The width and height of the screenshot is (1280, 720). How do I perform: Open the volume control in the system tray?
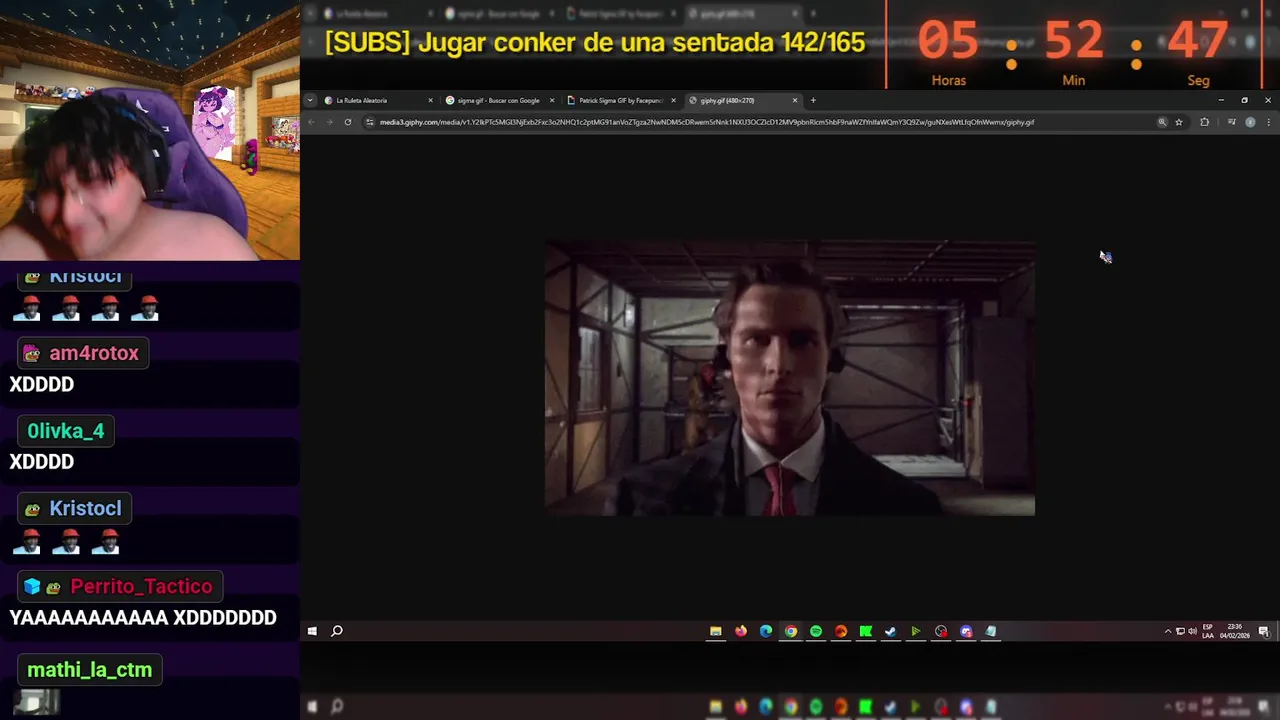coord(1192,631)
